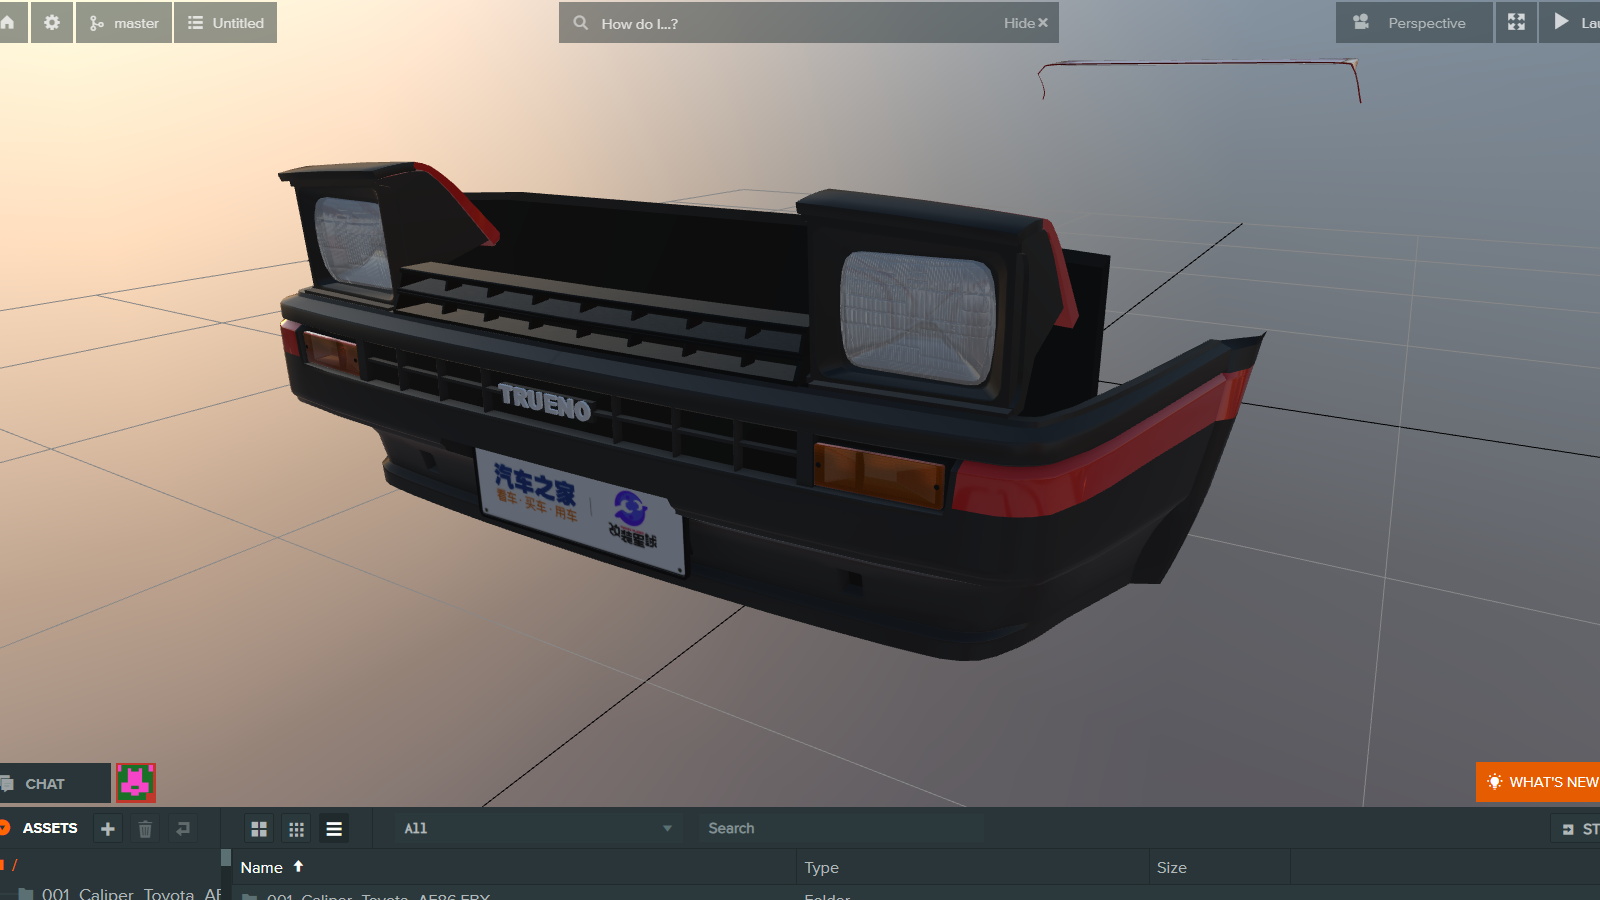Open What's New notifications
This screenshot has height=900, width=1600.
click(1538, 782)
